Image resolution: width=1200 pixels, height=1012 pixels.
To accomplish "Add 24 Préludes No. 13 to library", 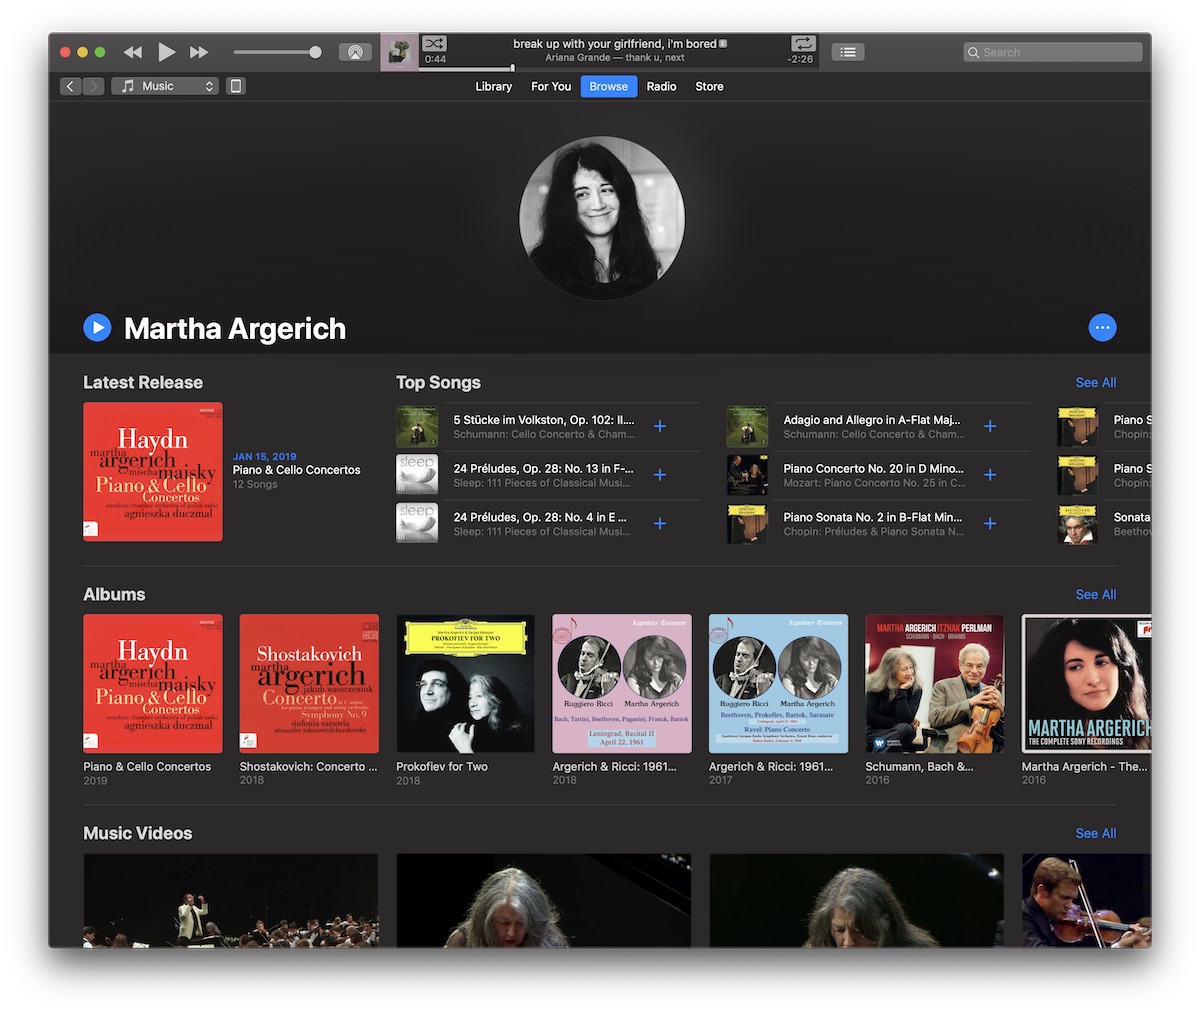I will (660, 475).
